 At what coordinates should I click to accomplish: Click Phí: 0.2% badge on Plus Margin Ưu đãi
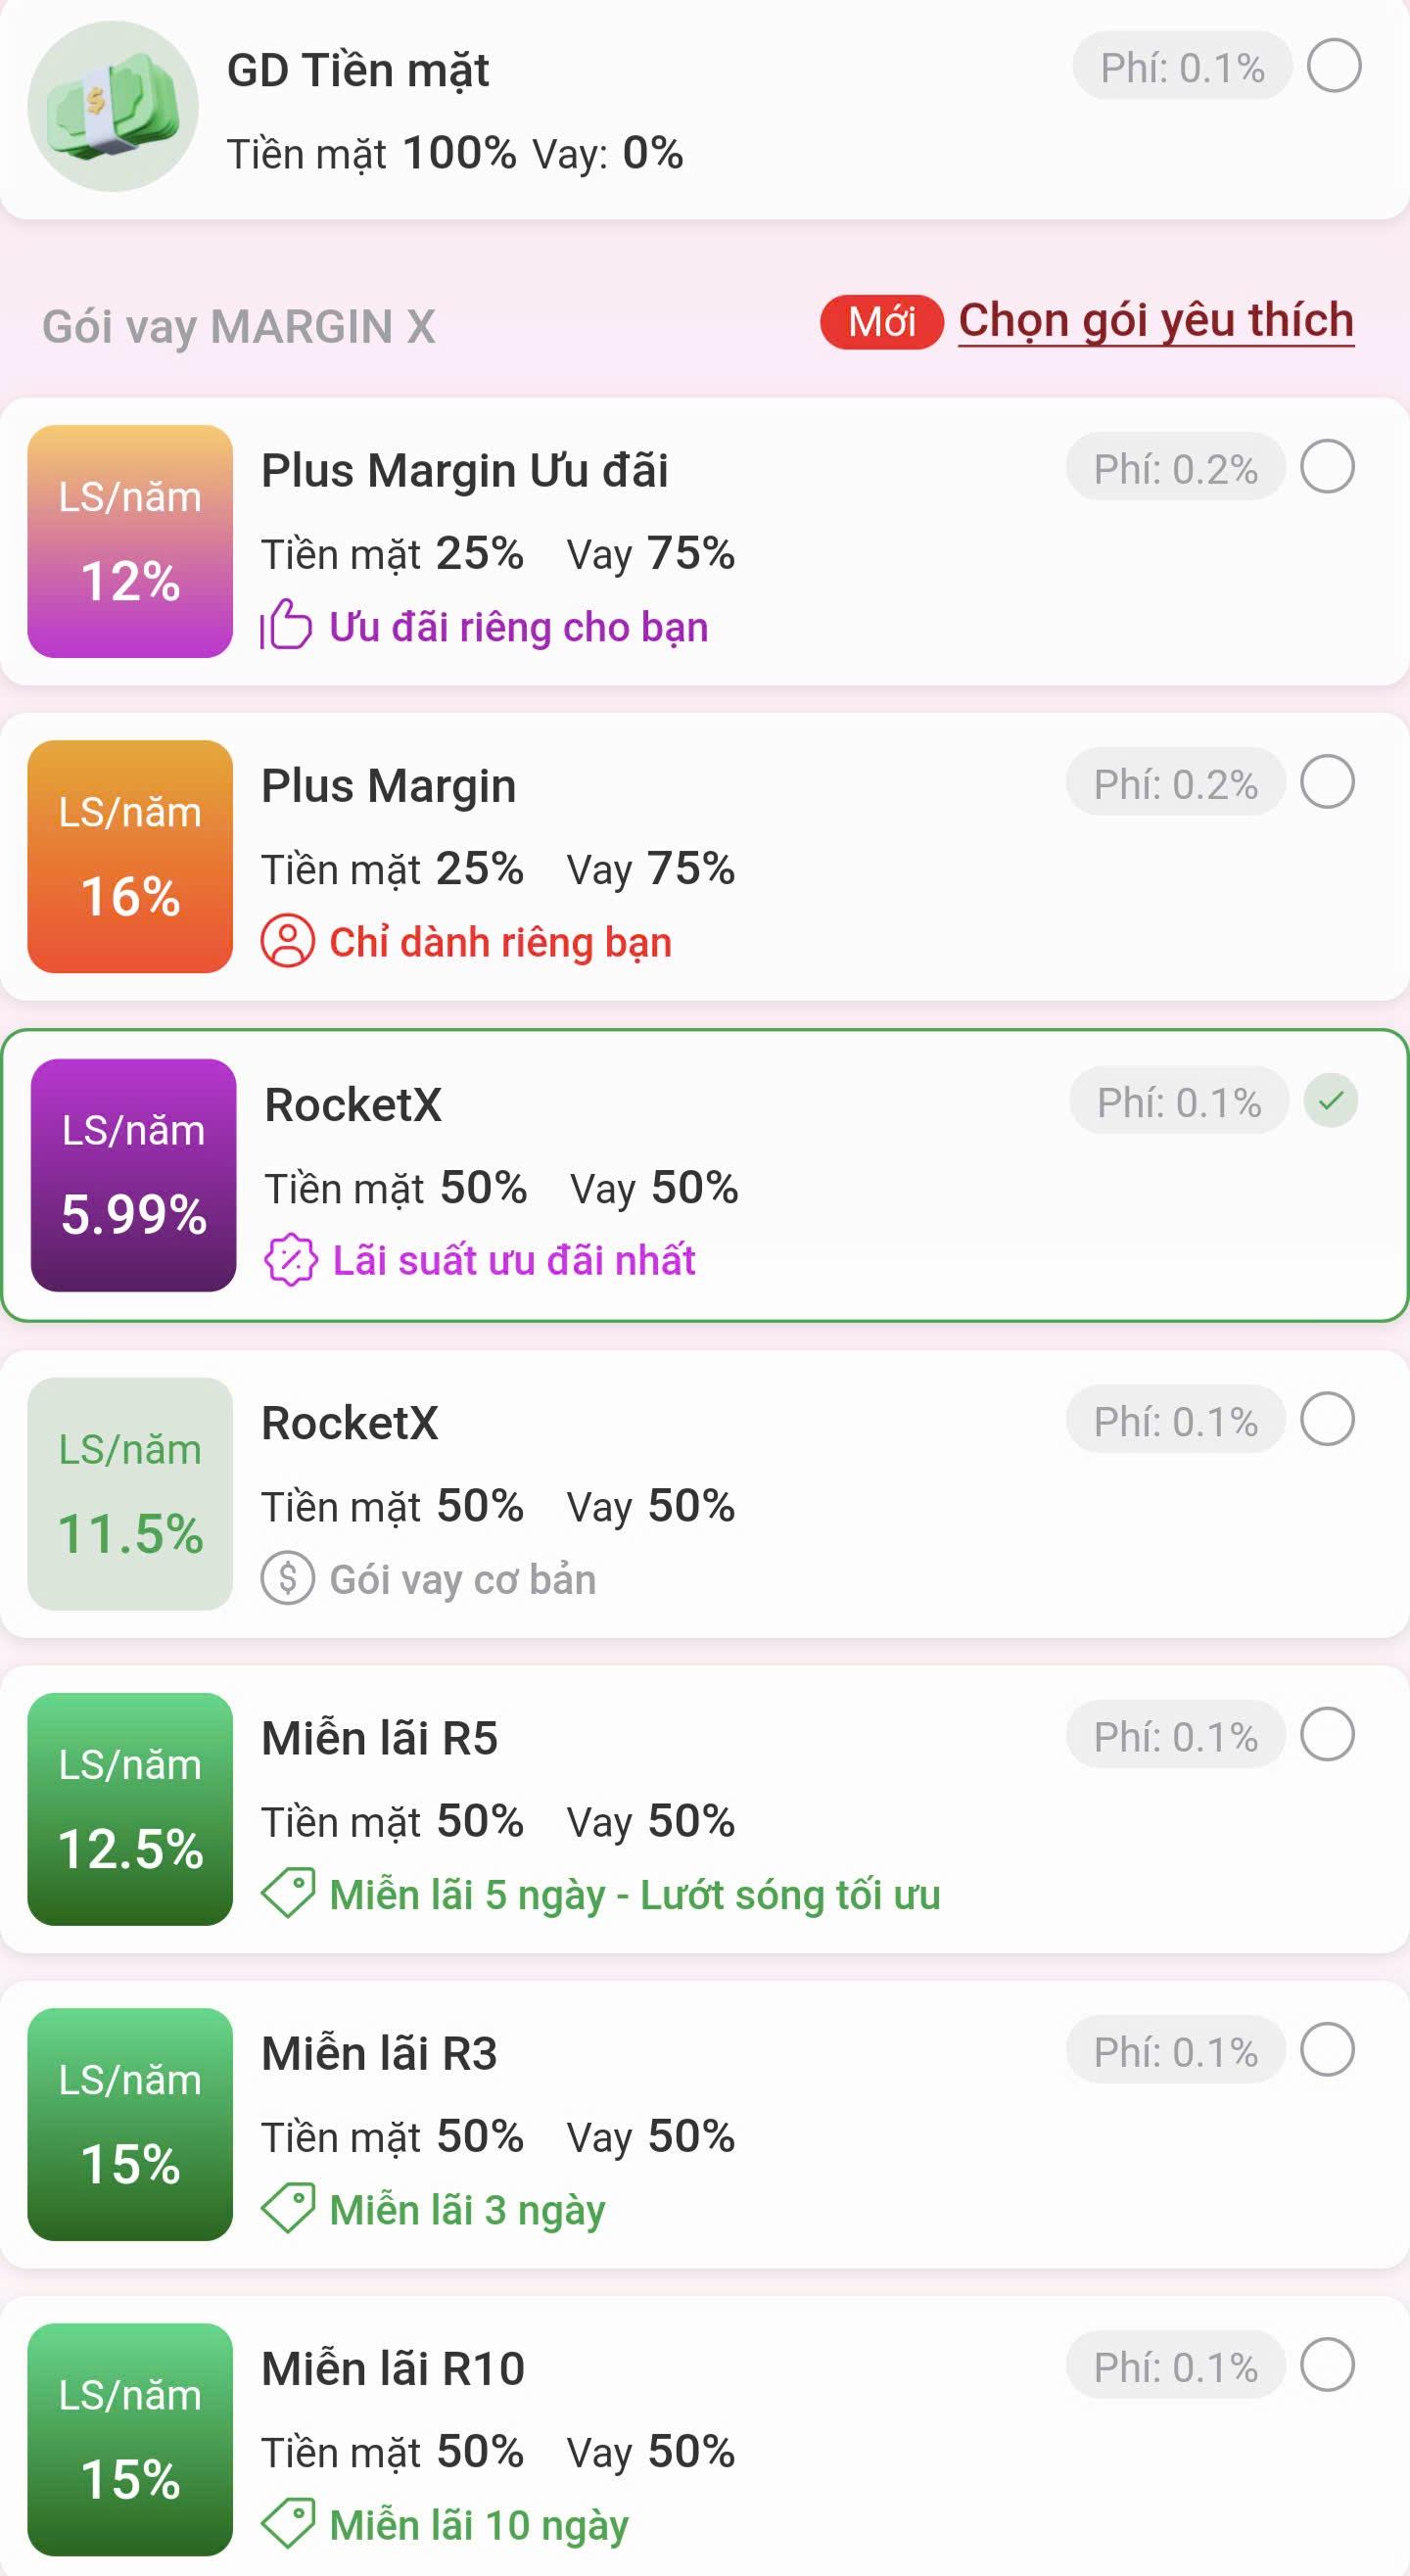(1175, 467)
